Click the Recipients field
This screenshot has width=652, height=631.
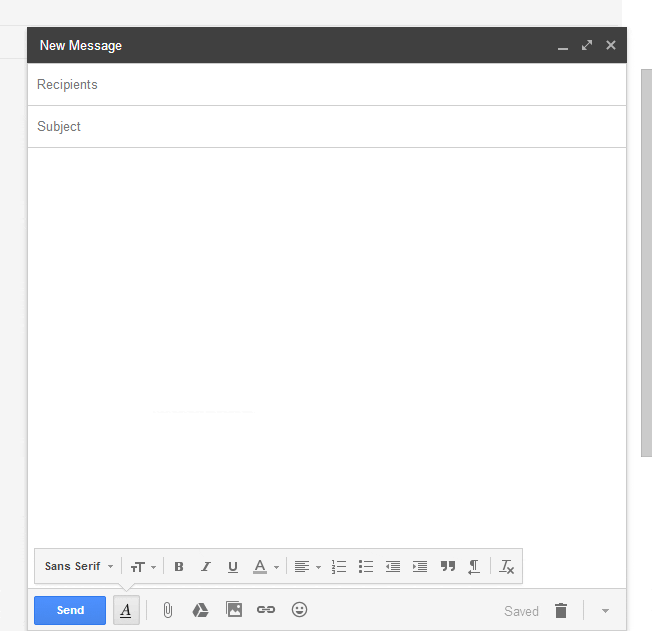[x=326, y=85]
